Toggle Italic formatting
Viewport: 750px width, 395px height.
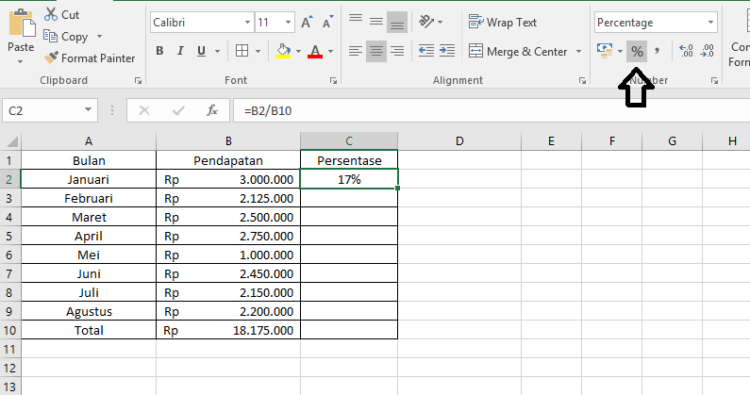tap(180, 51)
